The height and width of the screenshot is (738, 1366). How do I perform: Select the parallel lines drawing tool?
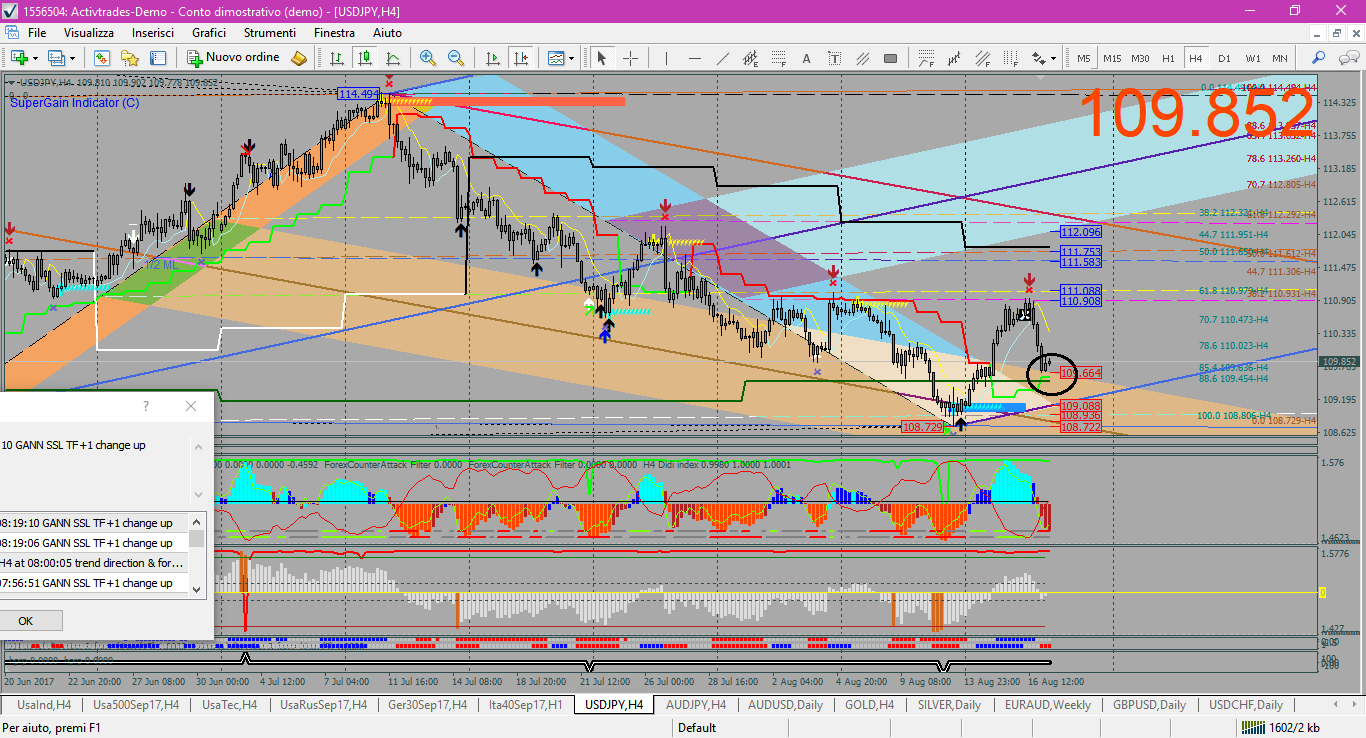click(x=862, y=58)
